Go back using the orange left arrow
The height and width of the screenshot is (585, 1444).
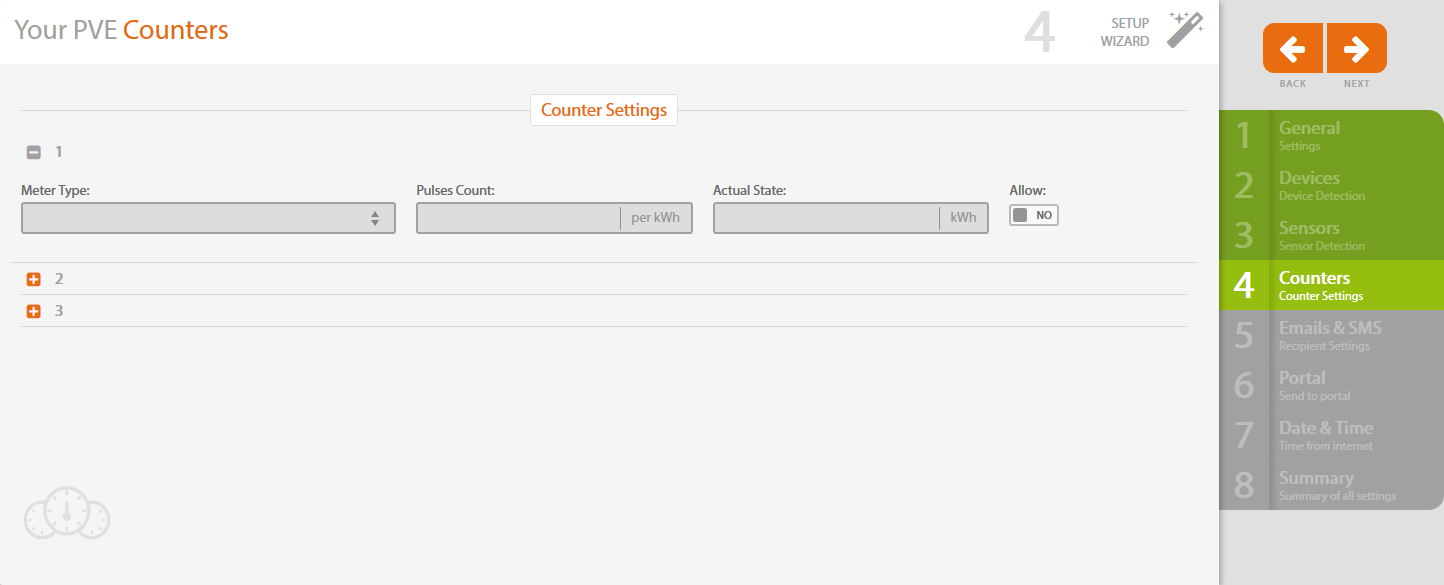click(1293, 48)
